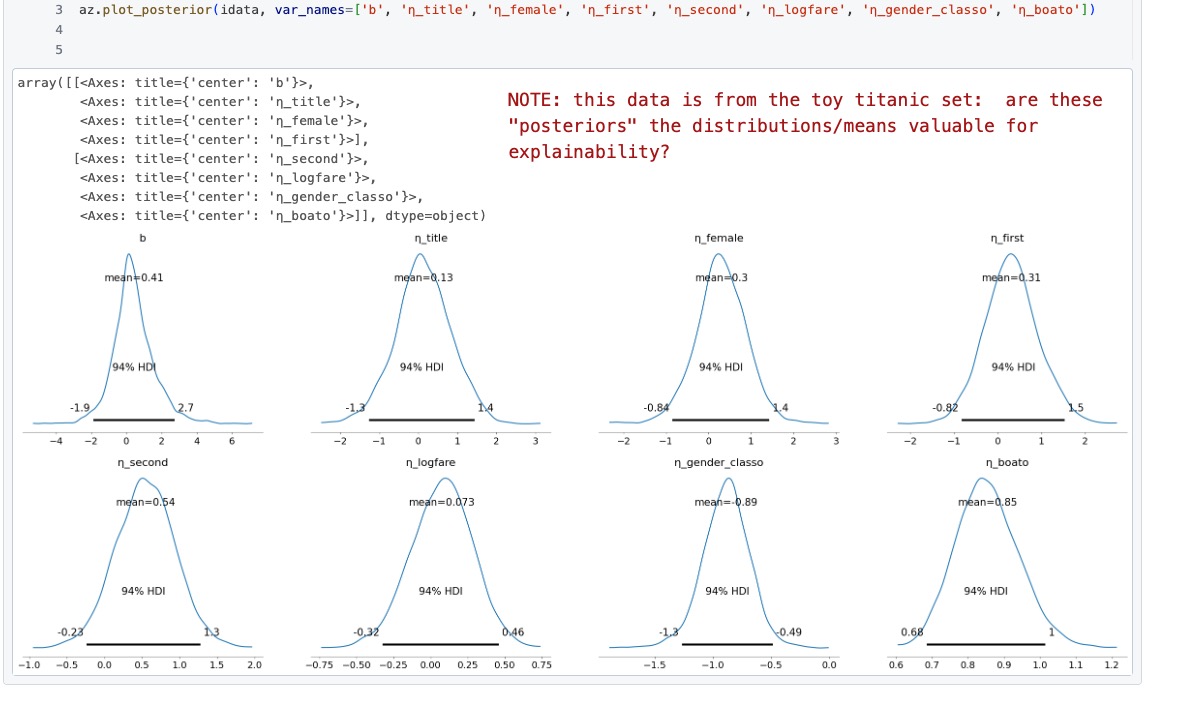Click the output line for Axes 'η_logfare'
Viewport: 1199px width, 705px height.
coord(228,178)
